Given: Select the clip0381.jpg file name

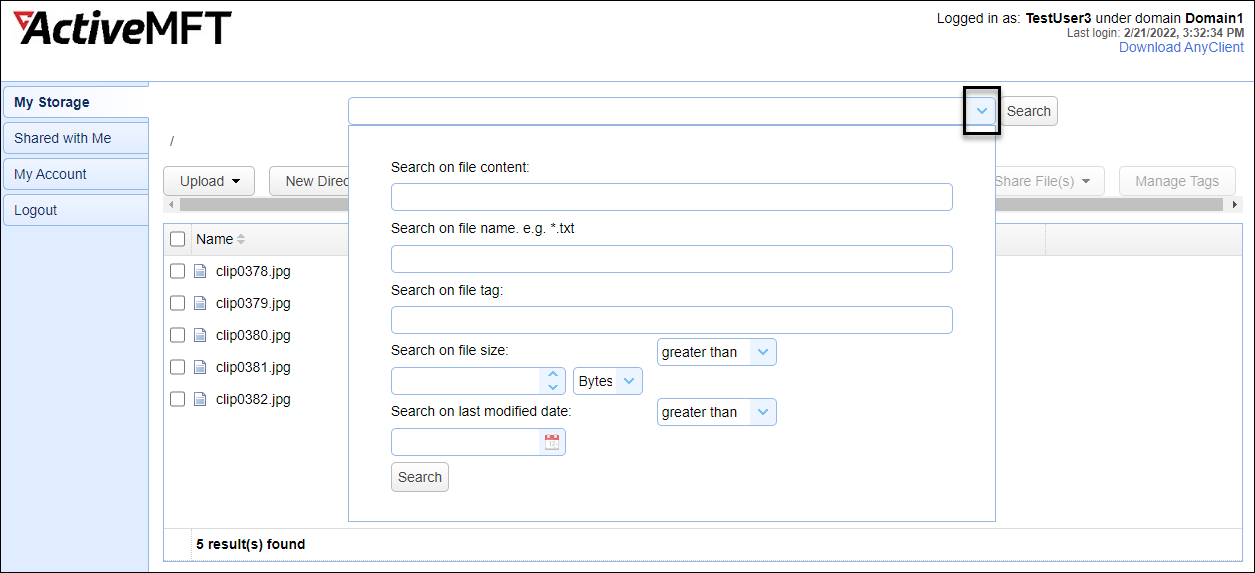Looking at the screenshot, I should point(253,367).
